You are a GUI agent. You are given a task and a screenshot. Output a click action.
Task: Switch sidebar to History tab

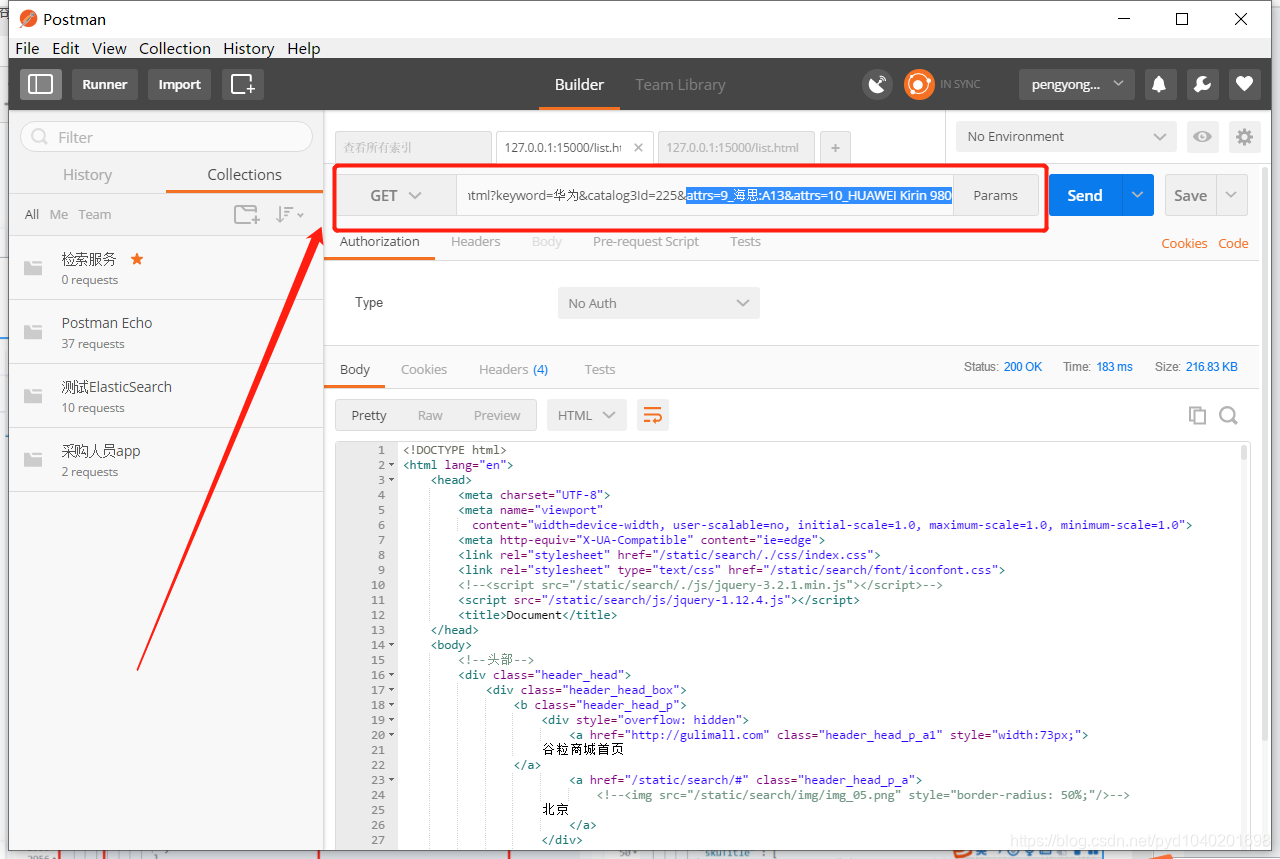[87, 174]
